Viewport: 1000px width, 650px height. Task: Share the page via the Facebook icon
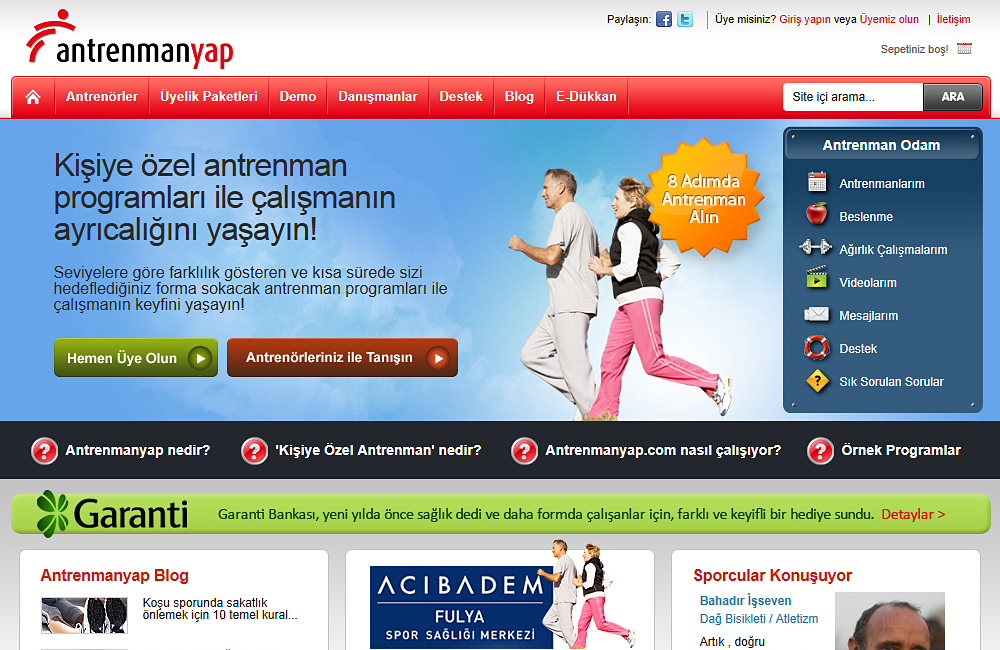tap(664, 19)
